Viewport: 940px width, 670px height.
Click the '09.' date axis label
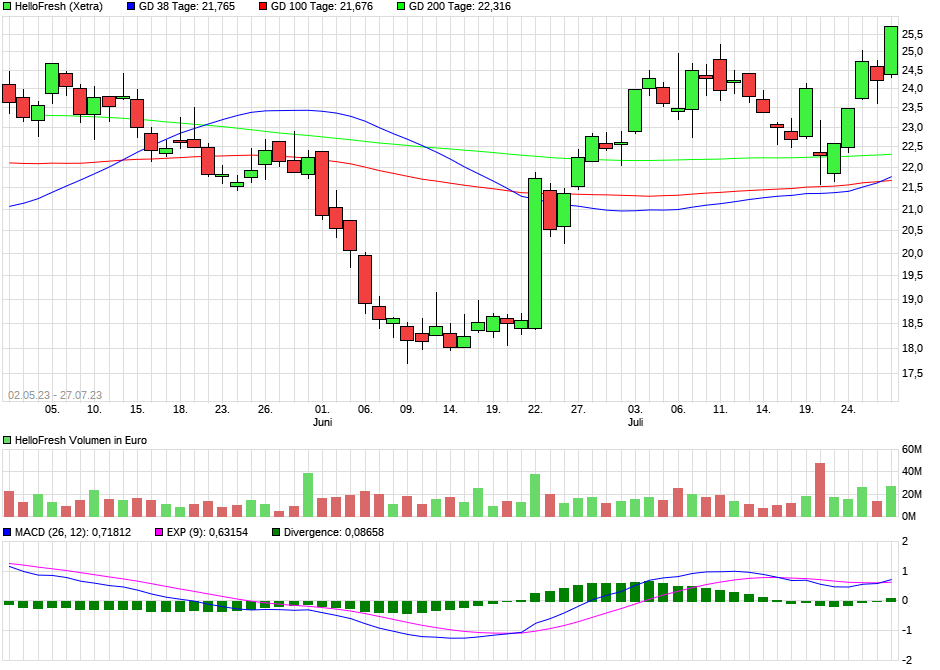pyautogui.click(x=407, y=409)
